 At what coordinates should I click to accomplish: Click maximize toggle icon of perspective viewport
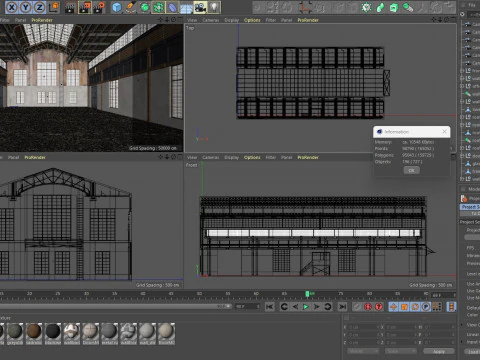pos(179,20)
